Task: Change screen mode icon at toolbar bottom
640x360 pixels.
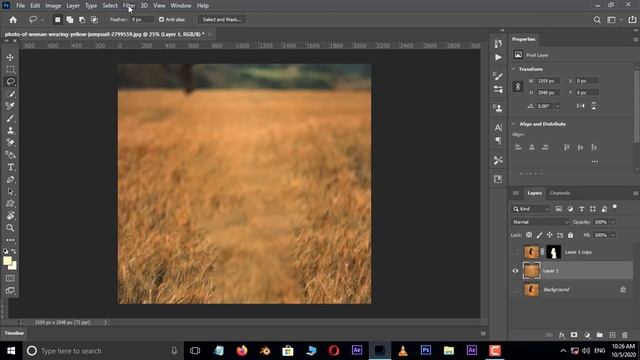Action: [x=10, y=291]
